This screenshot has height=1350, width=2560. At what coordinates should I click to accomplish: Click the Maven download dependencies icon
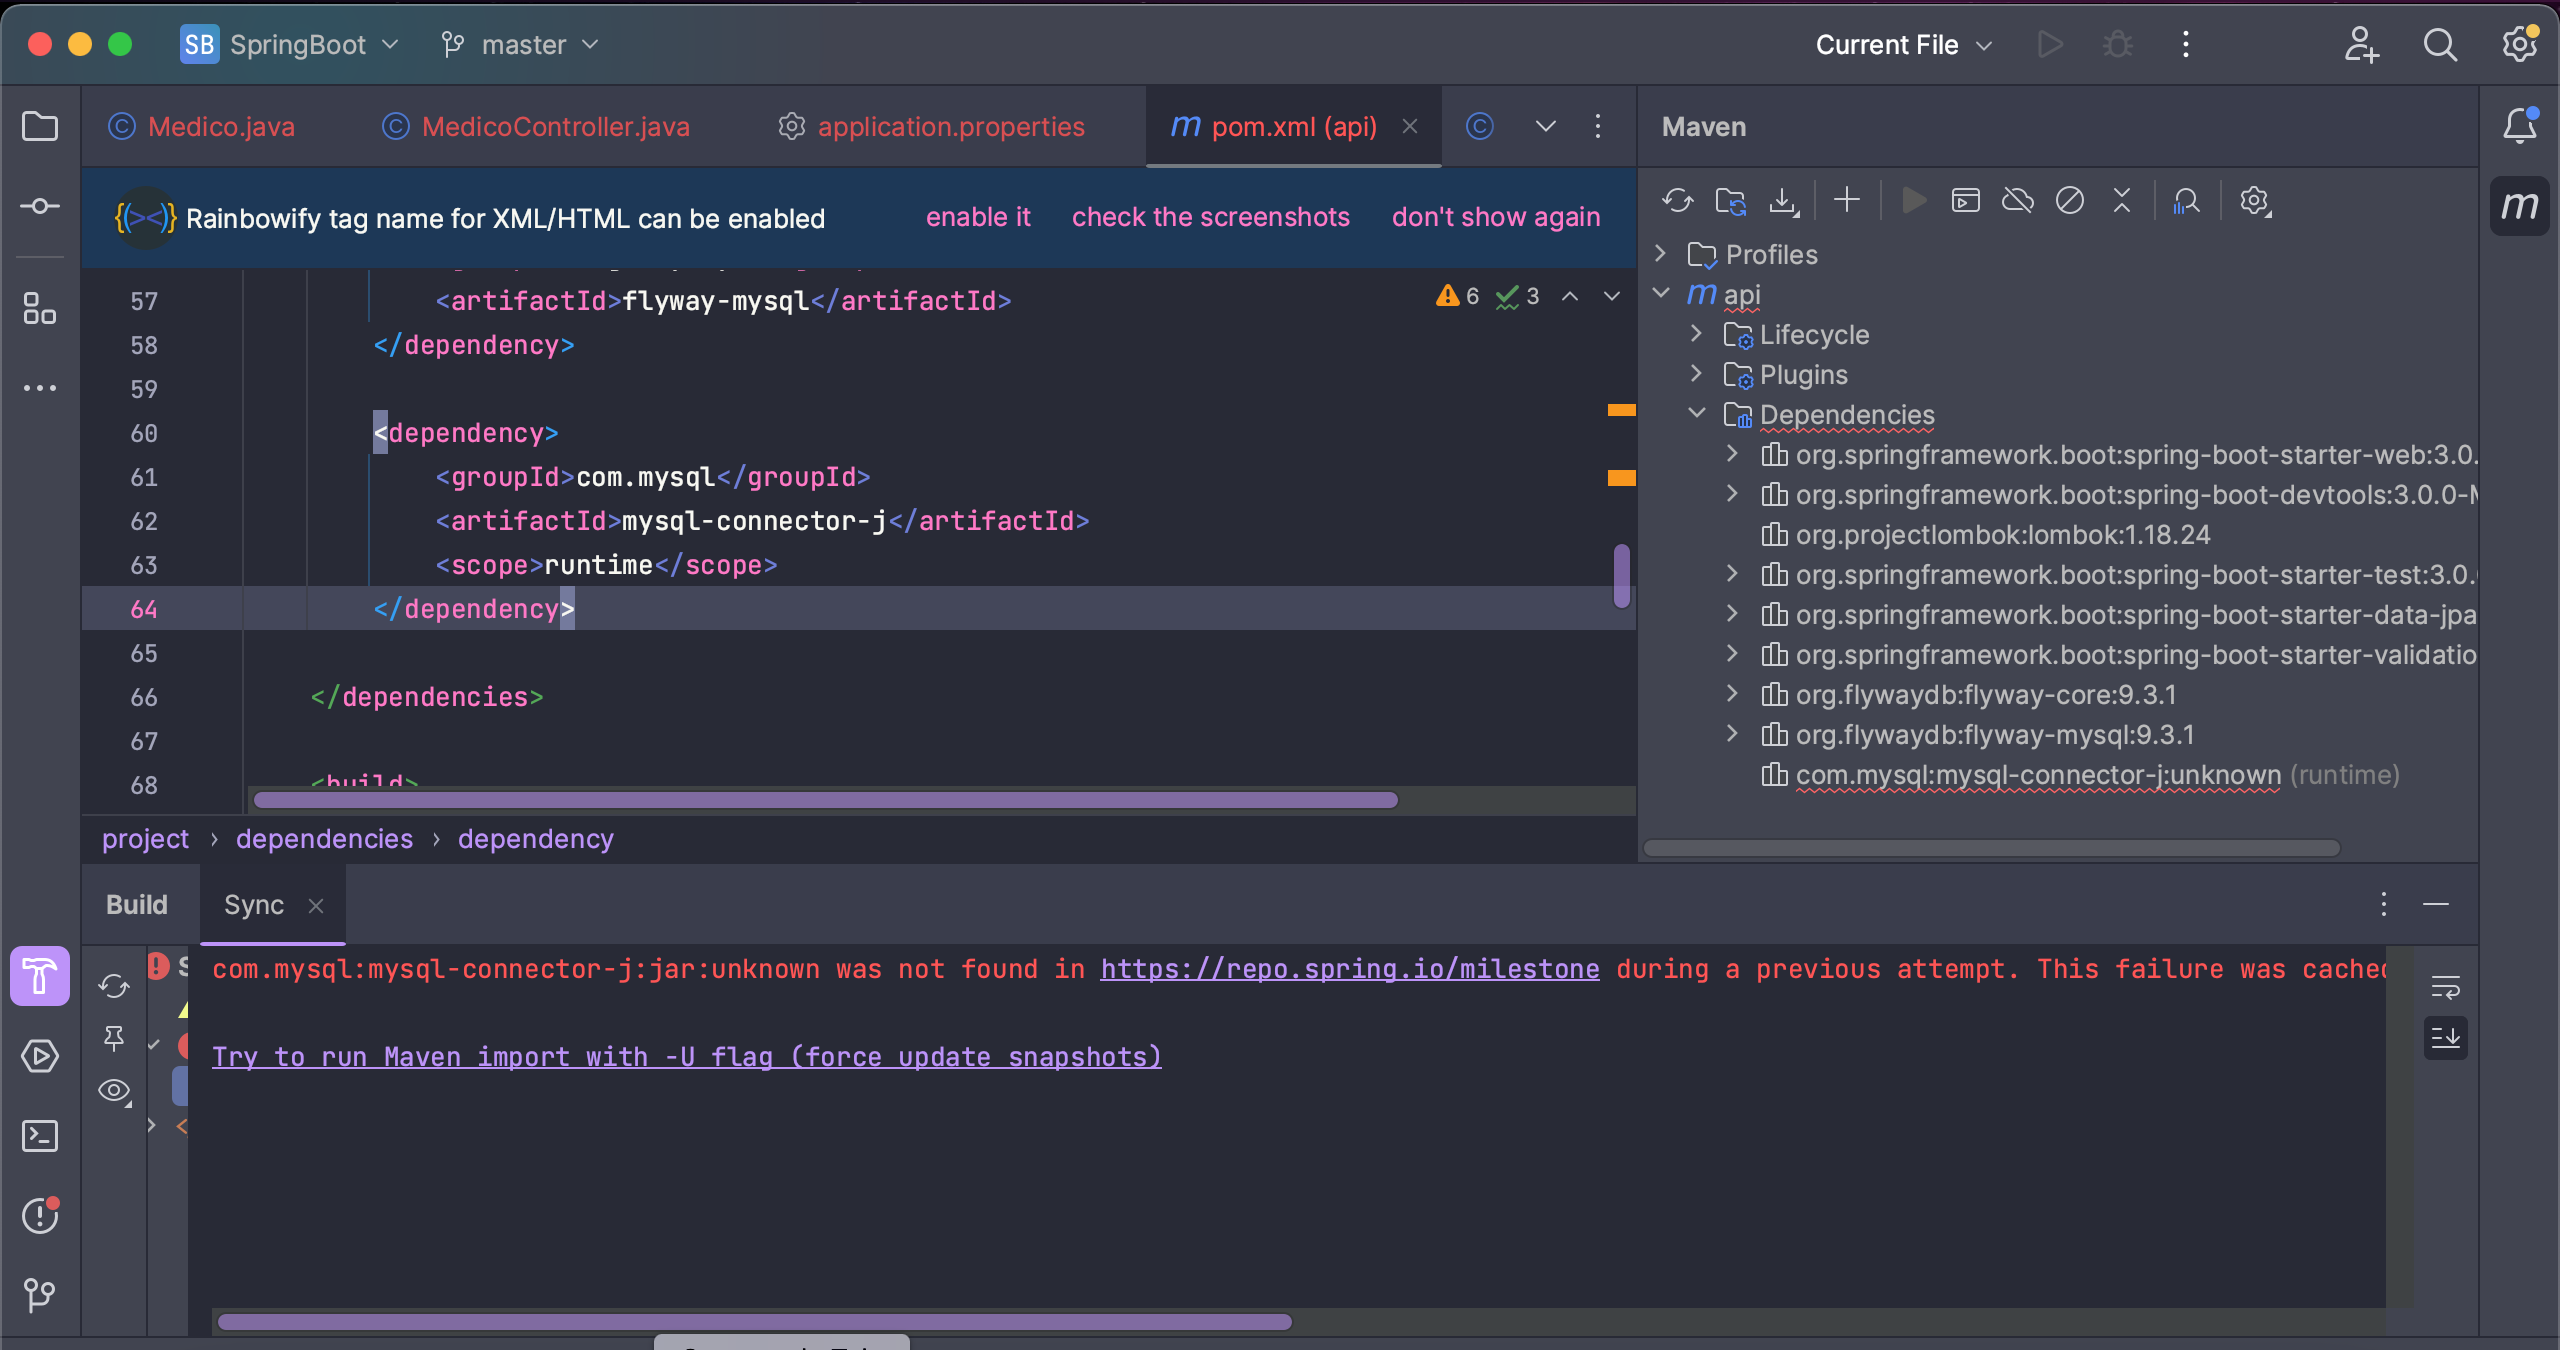point(1785,200)
